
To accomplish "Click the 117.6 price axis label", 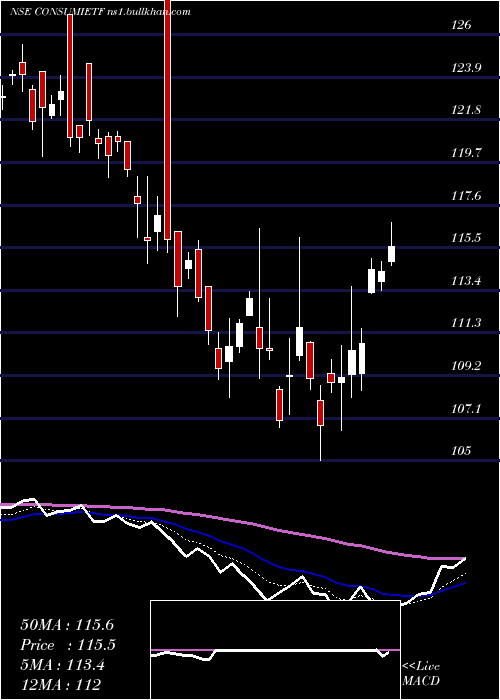I will click(467, 196).
